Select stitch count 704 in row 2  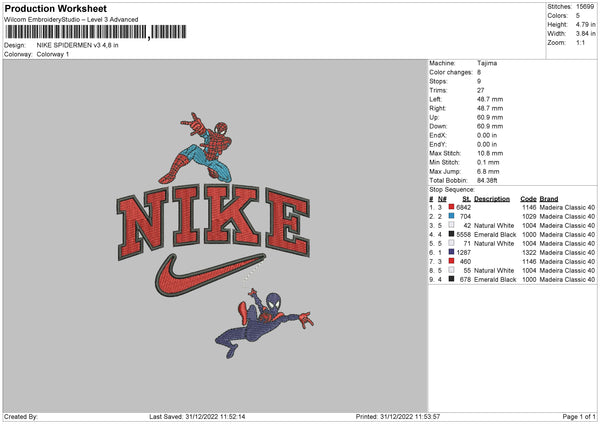465,216
